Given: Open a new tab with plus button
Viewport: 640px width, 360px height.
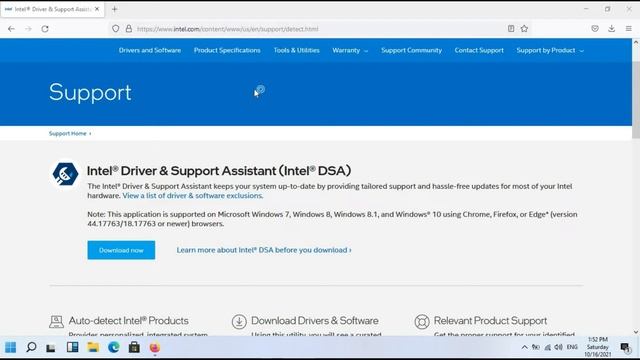Looking at the screenshot, I should [115, 9].
